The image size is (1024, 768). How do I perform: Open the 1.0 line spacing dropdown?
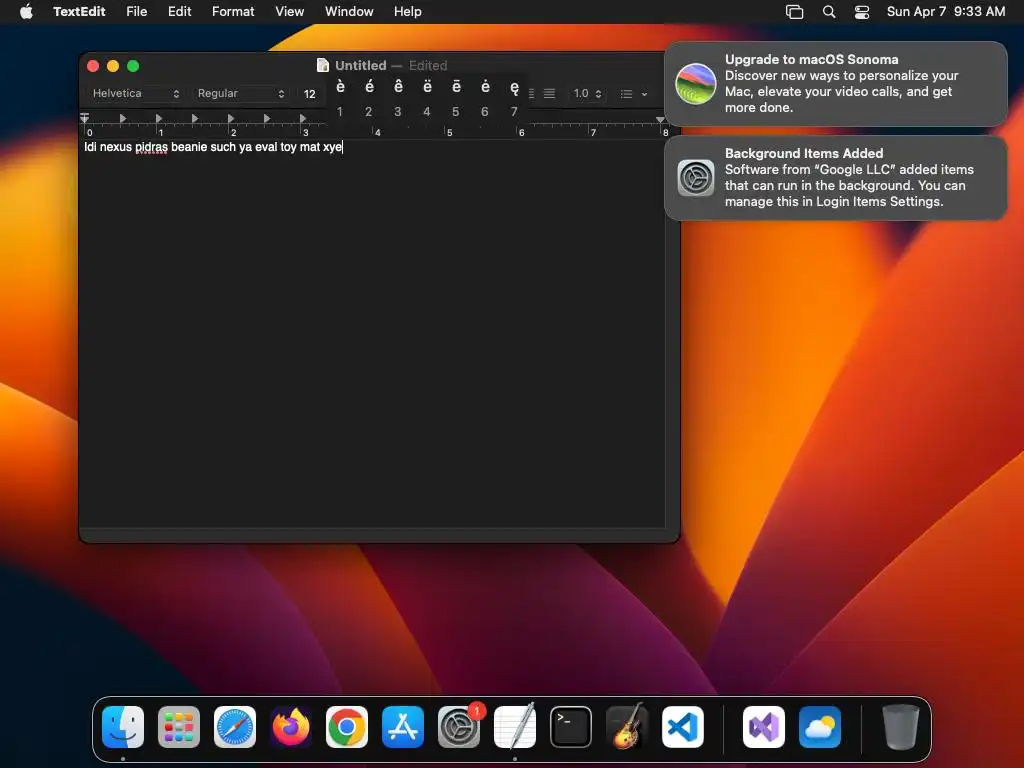point(586,93)
